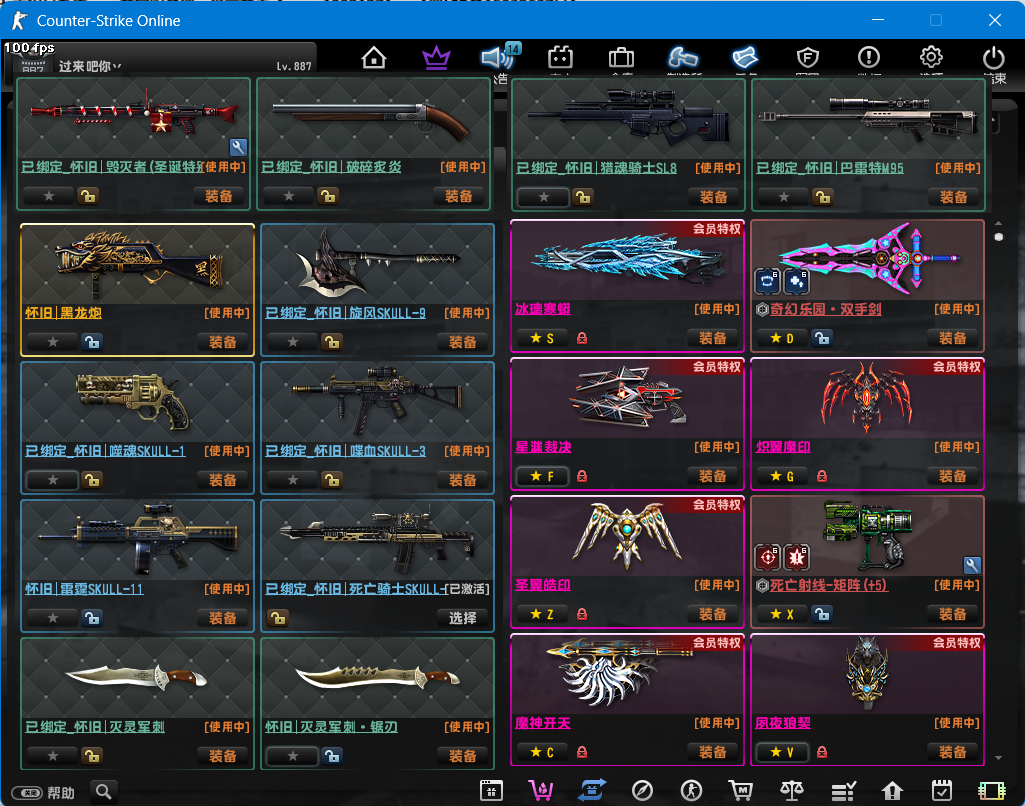
Task: Toggle the lock on 灭灵军刺·锯刃
Action: click(x=332, y=756)
